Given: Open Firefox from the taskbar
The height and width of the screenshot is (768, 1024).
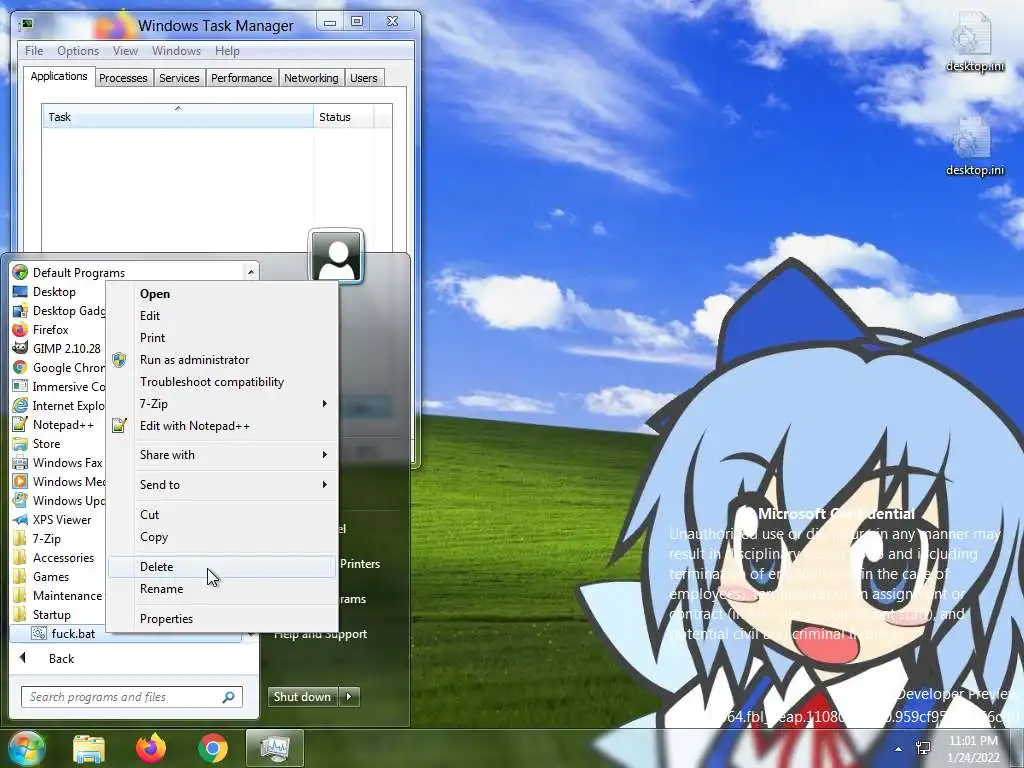Looking at the screenshot, I should click(x=151, y=748).
